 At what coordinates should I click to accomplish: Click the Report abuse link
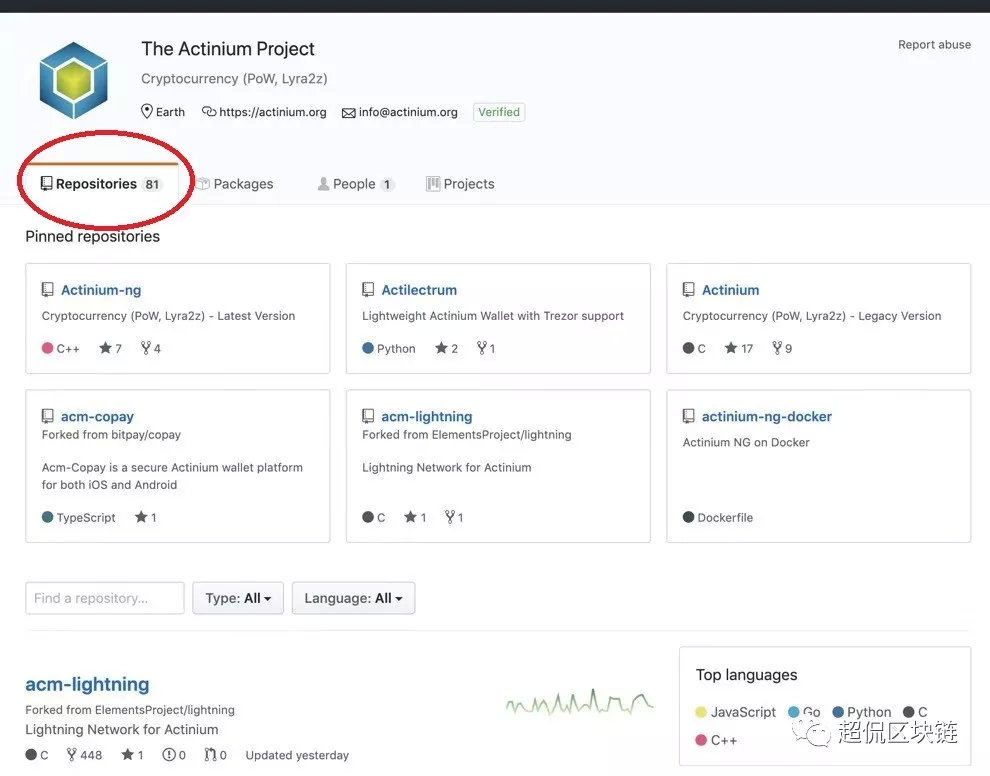point(934,45)
